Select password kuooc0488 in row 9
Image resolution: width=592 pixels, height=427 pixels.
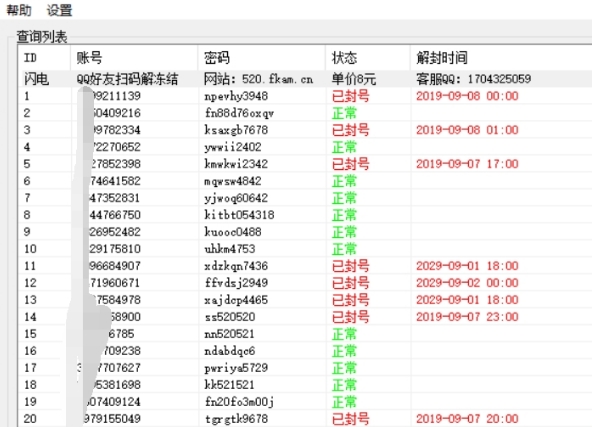[x=233, y=232]
